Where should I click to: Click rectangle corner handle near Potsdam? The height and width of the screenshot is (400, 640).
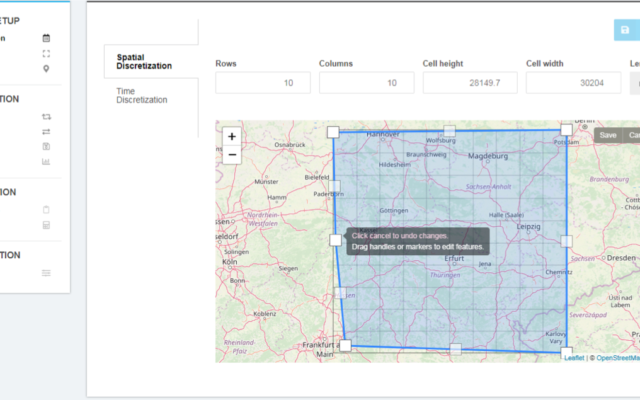(566, 130)
